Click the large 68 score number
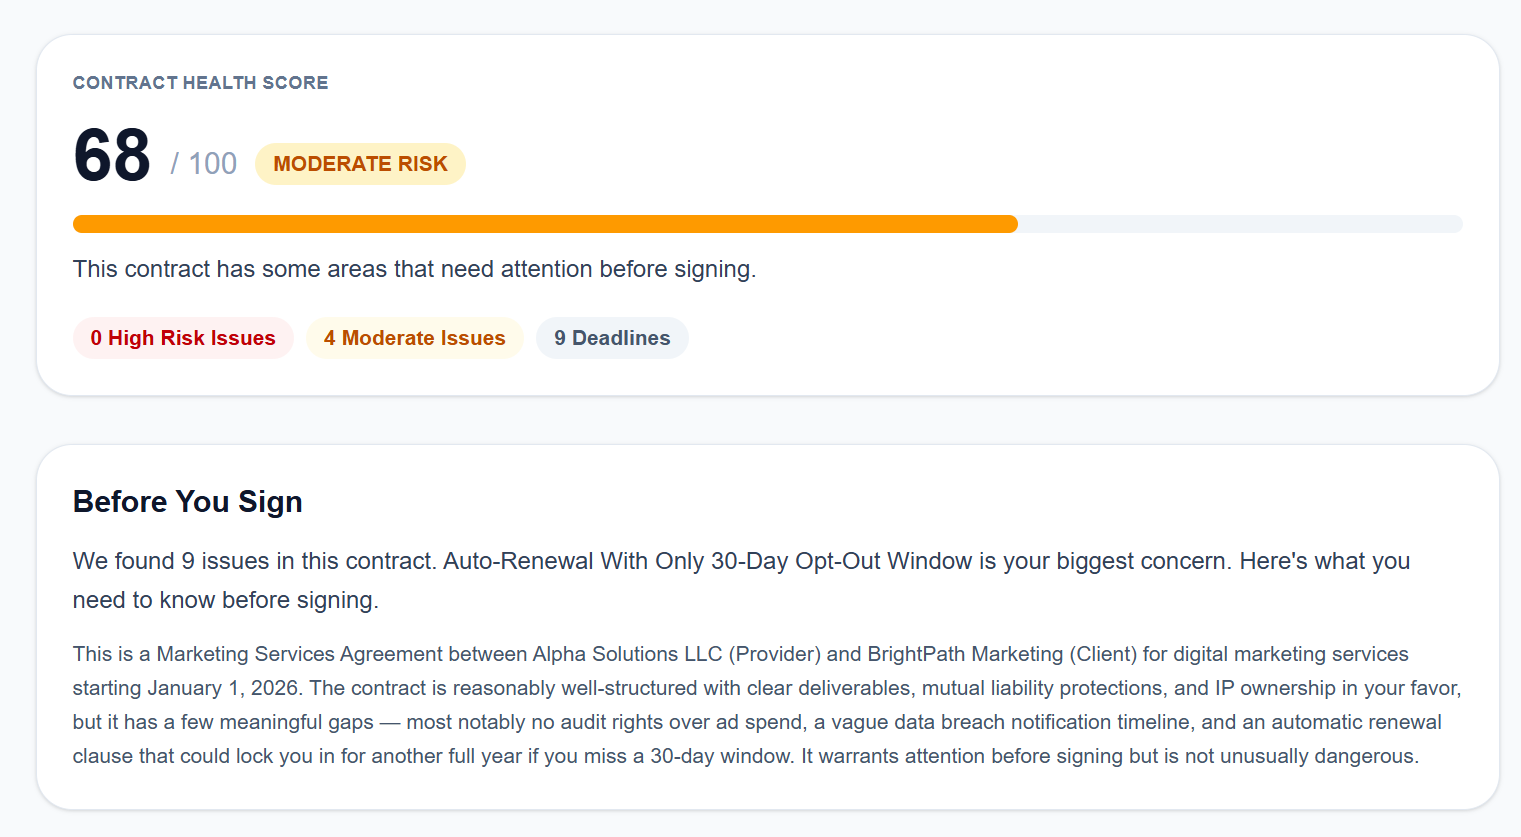Viewport: 1521px width, 837px height. pyautogui.click(x=112, y=157)
